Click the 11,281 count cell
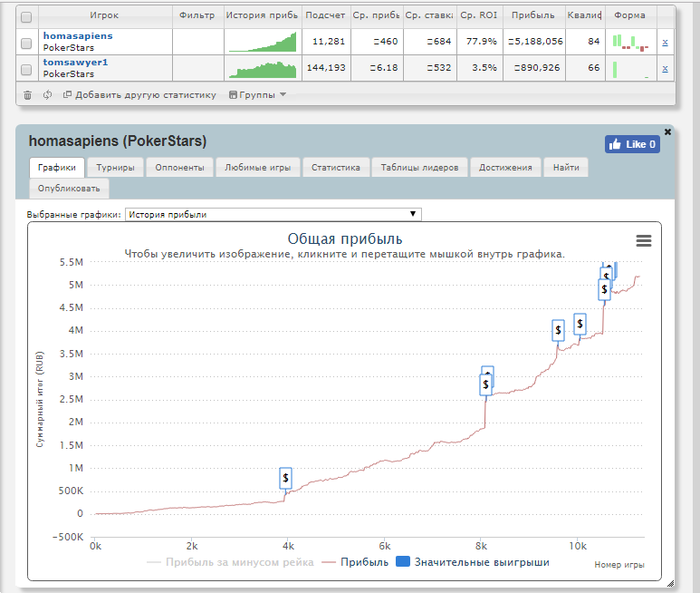700x593 pixels. (x=328, y=42)
